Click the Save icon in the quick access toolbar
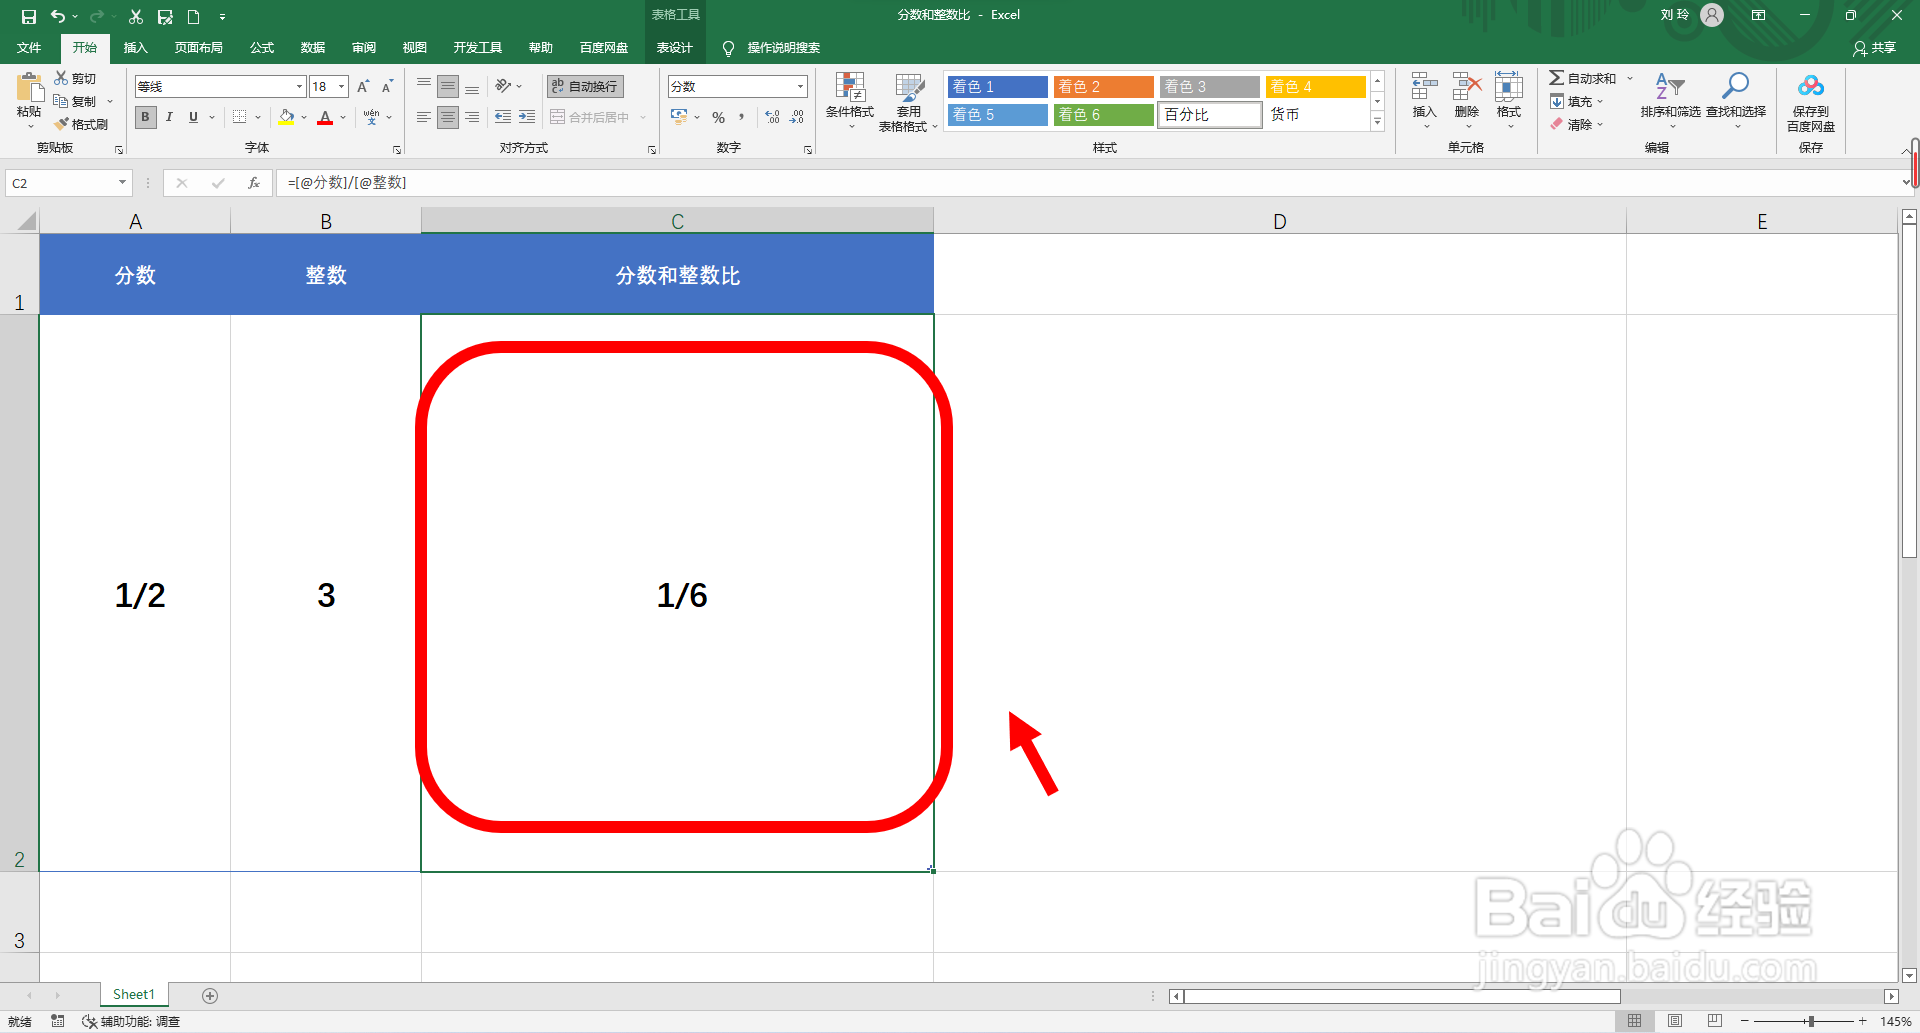 tap(28, 16)
